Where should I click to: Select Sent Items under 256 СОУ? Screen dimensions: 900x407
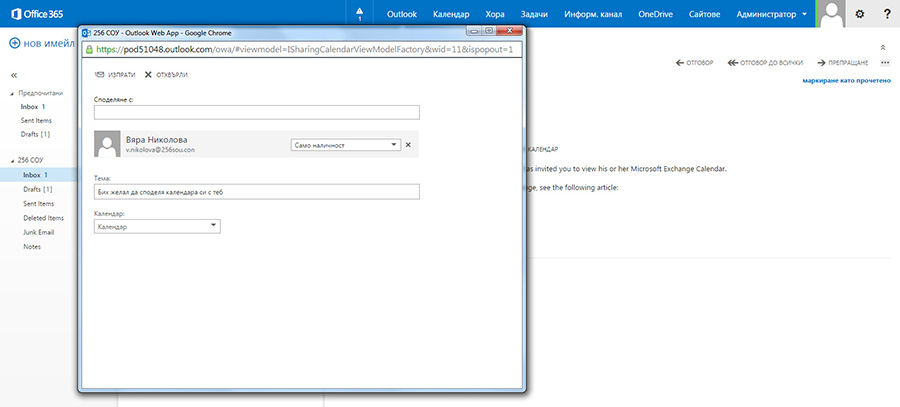[38, 204]
